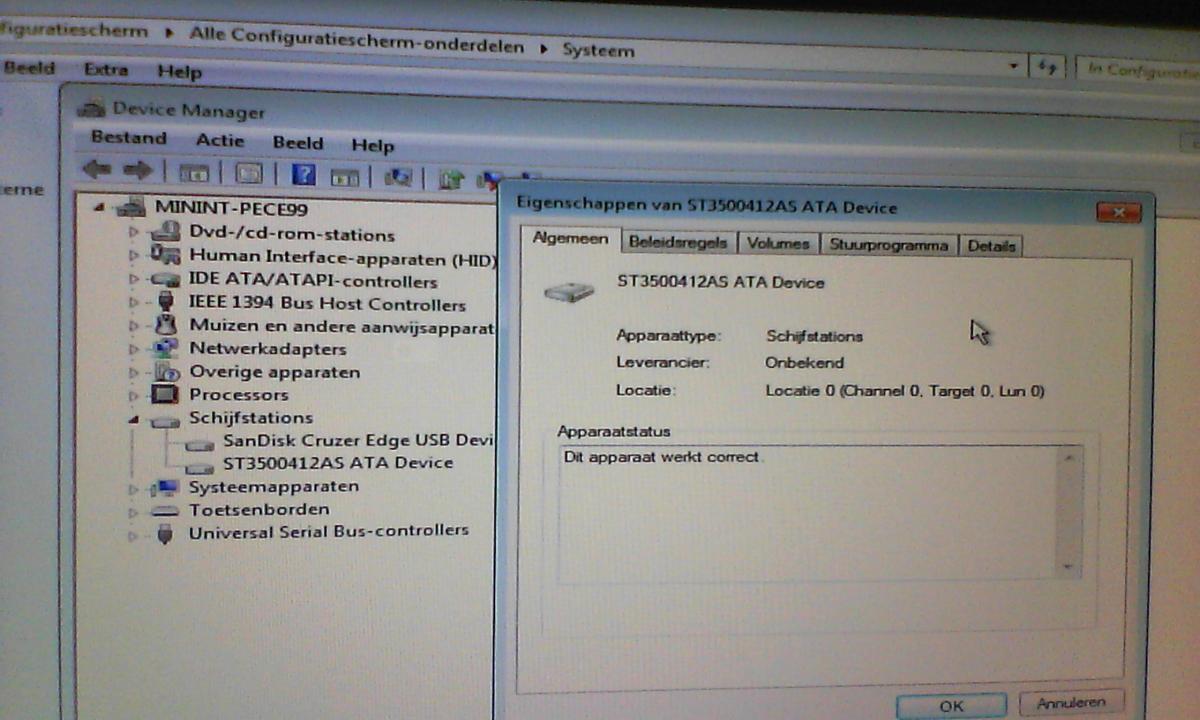Click the Netwerkadapters icon
1200x720 pixels.
pos(165,349)
